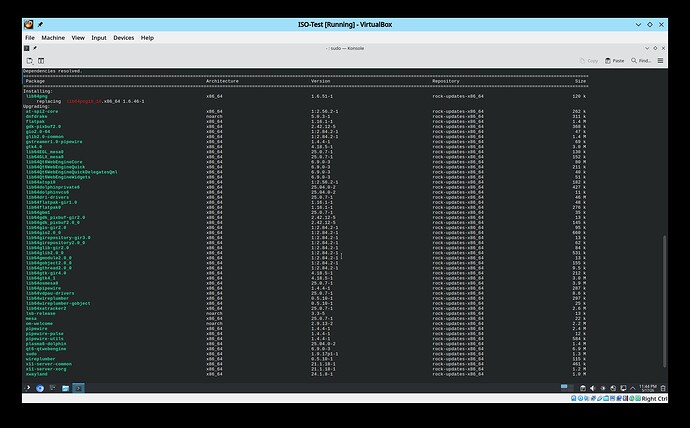Click the brightness tray icon
Image resolution: width=690 pixels, height=428 pixels.
(x=603, y=388)
